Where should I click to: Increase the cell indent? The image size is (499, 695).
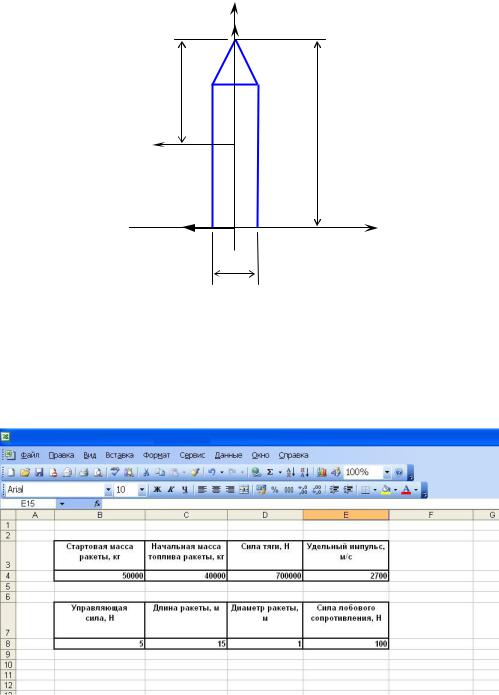[x=348, y=490]
